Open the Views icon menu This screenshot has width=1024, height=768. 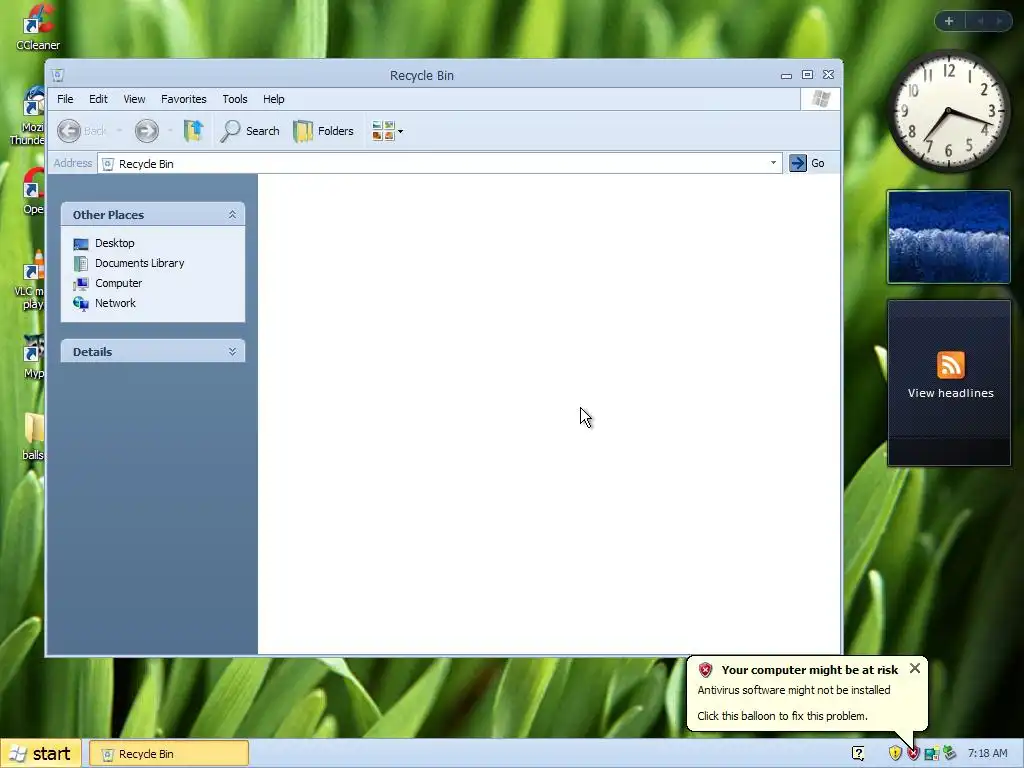pyautogui.click(x=387, y=131)
